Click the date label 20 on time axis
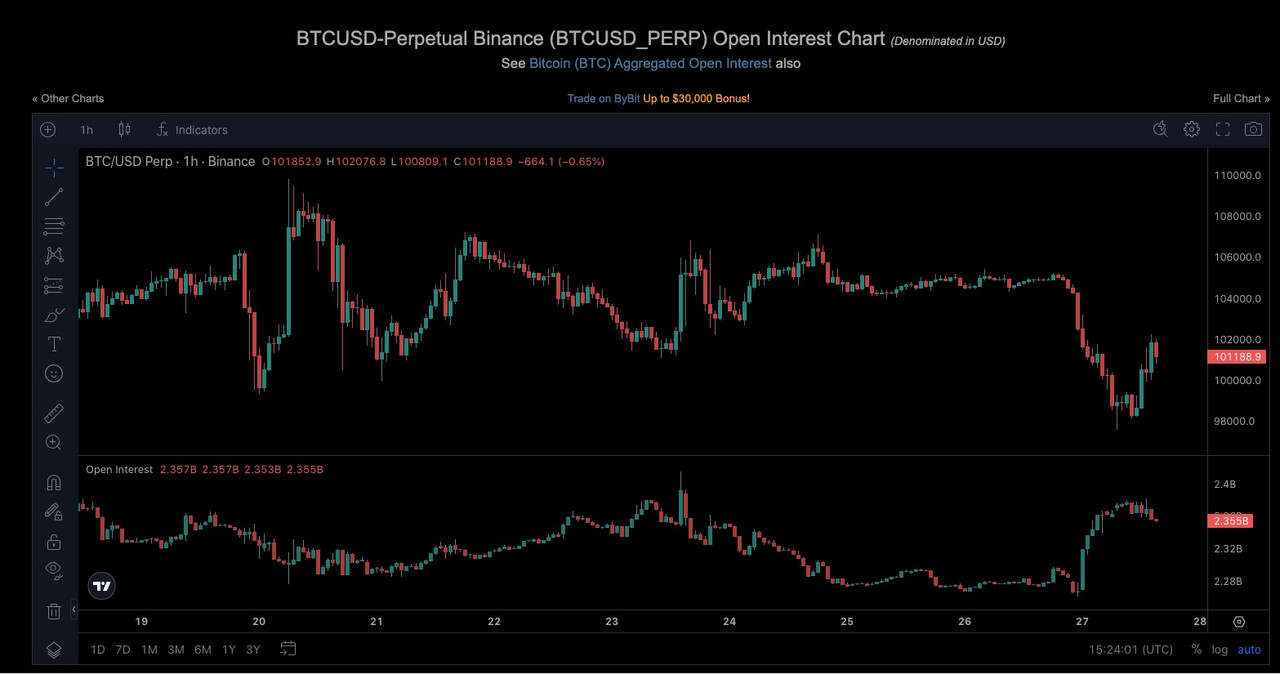This screenshot has height=675, width=1280. pos(259,621)
